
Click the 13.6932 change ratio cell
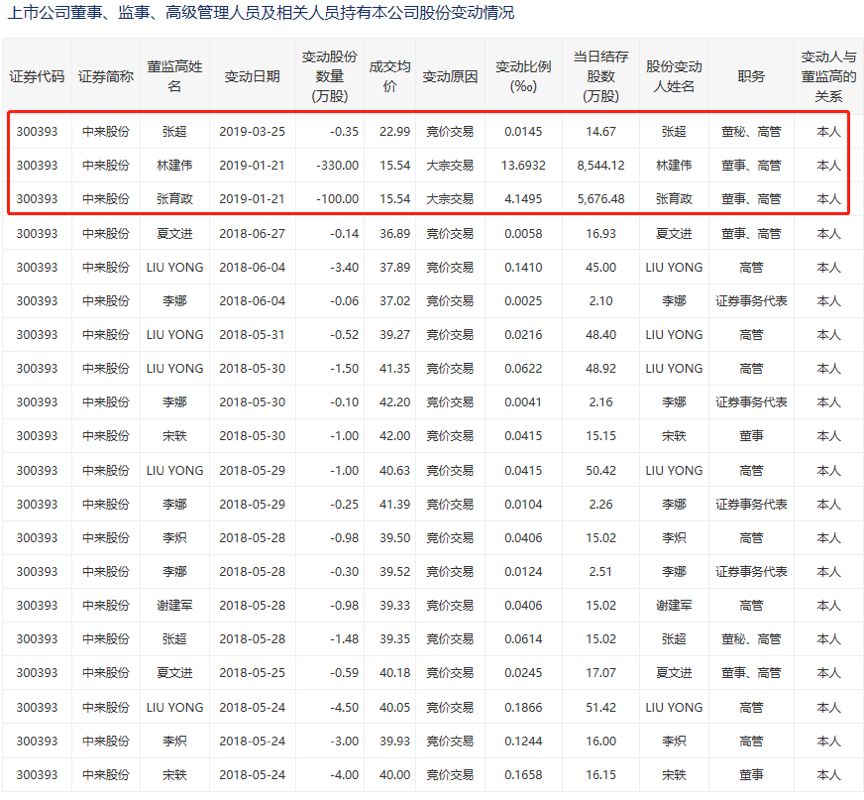coord(523,165)
